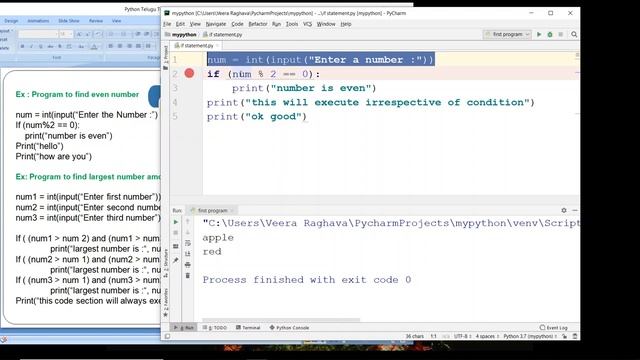Click the horizontal scrollbar of Run console
Screen dimensions: 640x360
281,320
